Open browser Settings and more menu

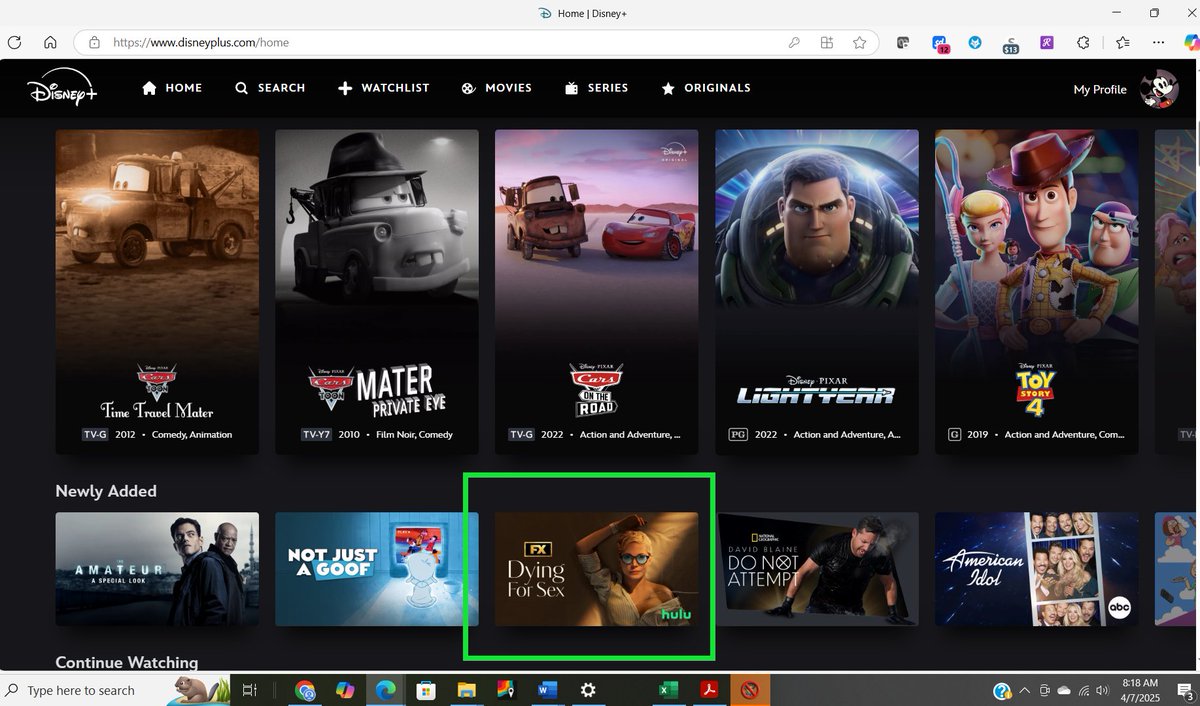coord(1159,43)
